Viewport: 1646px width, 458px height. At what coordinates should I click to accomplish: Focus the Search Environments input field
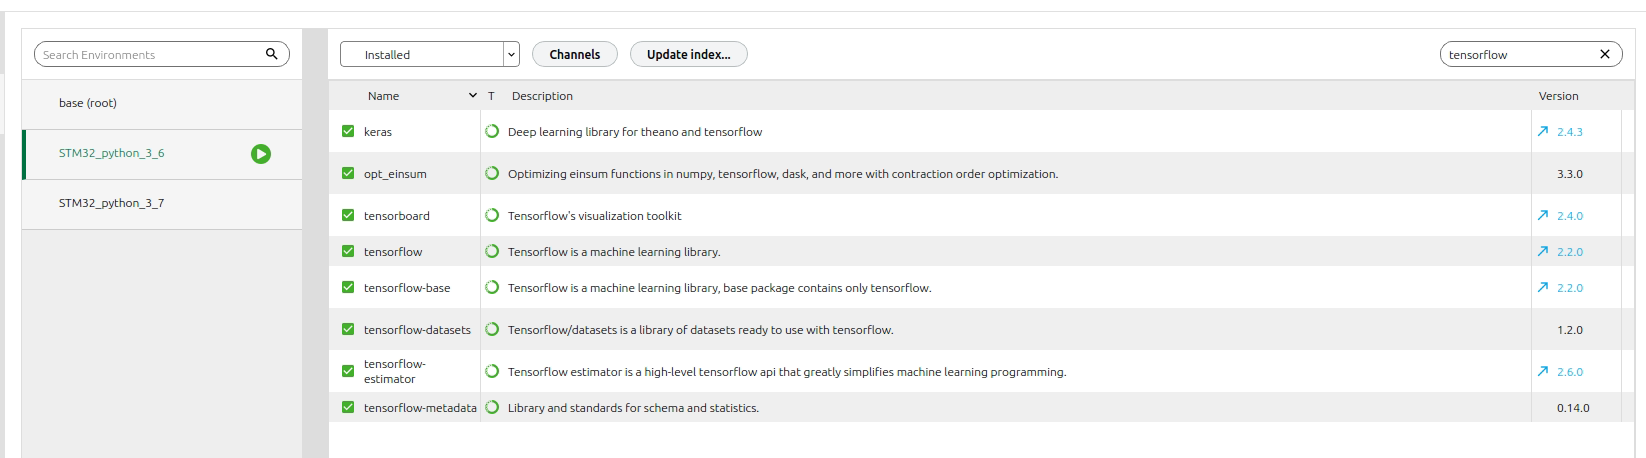[x=150, y=54]
